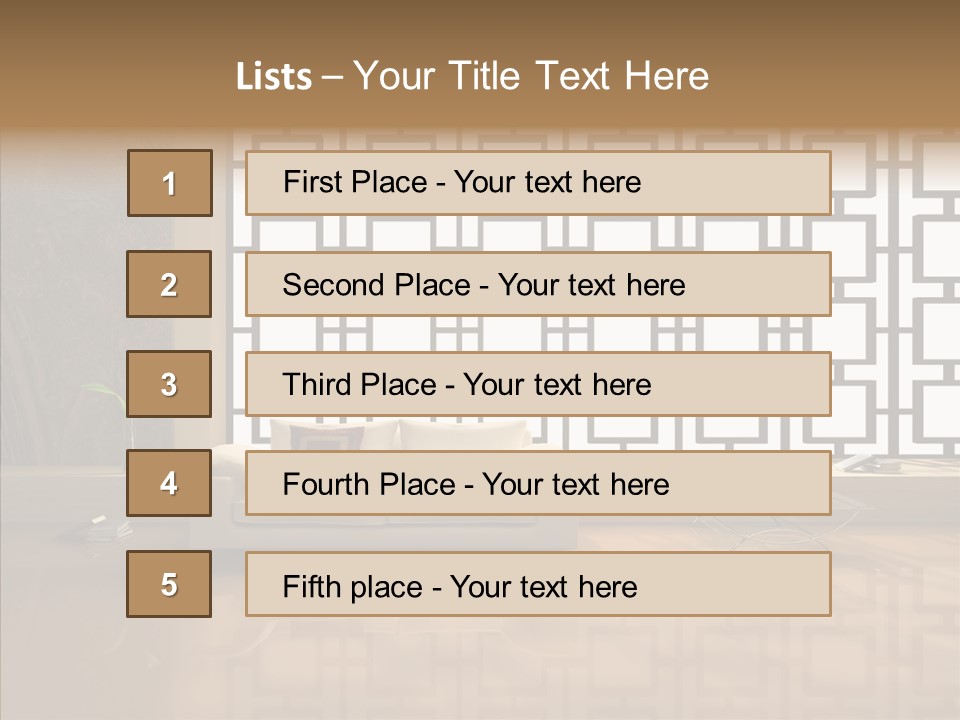
Task: Select the words "Second Place"
Action: (375, 285)
